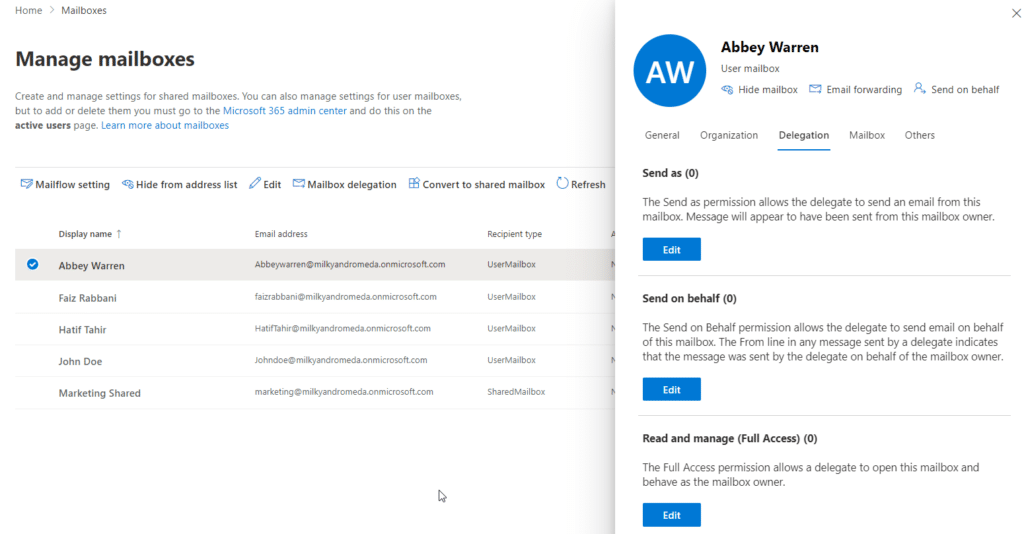Viewport: 1024px width, 534px height.
Task: Edit the Send as permission
Action: point(671,249)
